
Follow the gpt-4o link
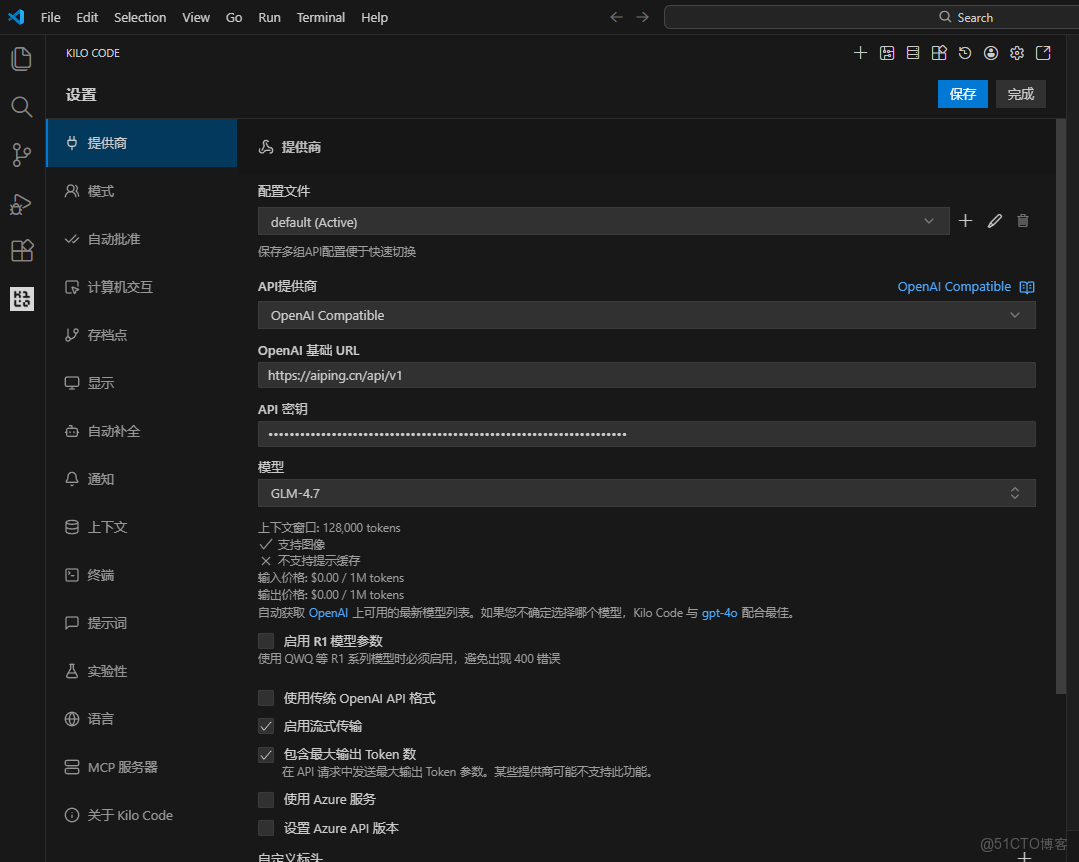point(719,613)
